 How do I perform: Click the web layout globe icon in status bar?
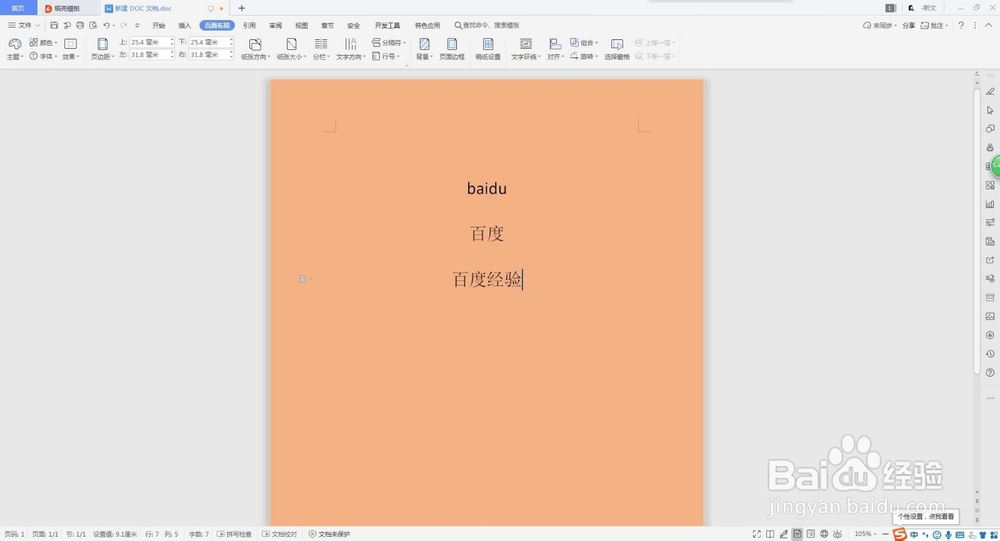pyautogui.click(x=824, y=534)
